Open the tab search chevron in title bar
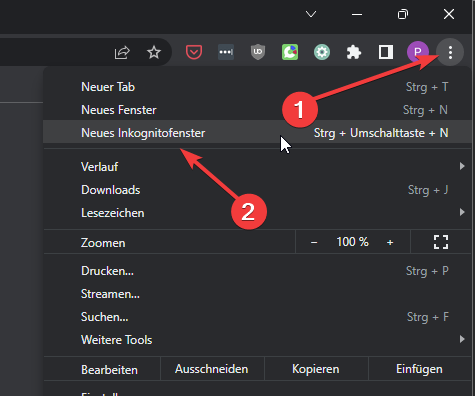Viewport: 475px width, 396px height. [311, 14]
